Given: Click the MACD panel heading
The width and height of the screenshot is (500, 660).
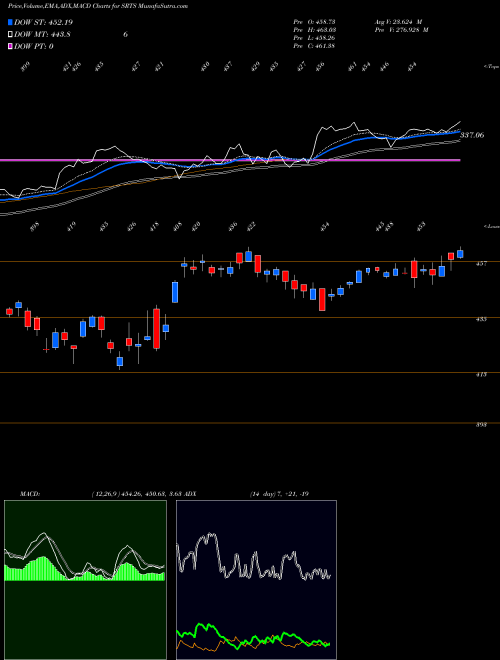Looking at the screenshot, I should pyautogui.click(x=29, y=494).
